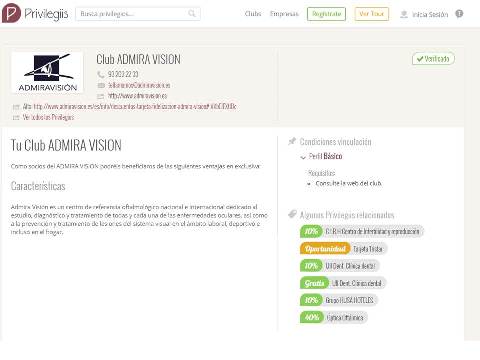The image size is (480, 360).
Task: Click the icon beside the Alta link
Action: [16, 107]
